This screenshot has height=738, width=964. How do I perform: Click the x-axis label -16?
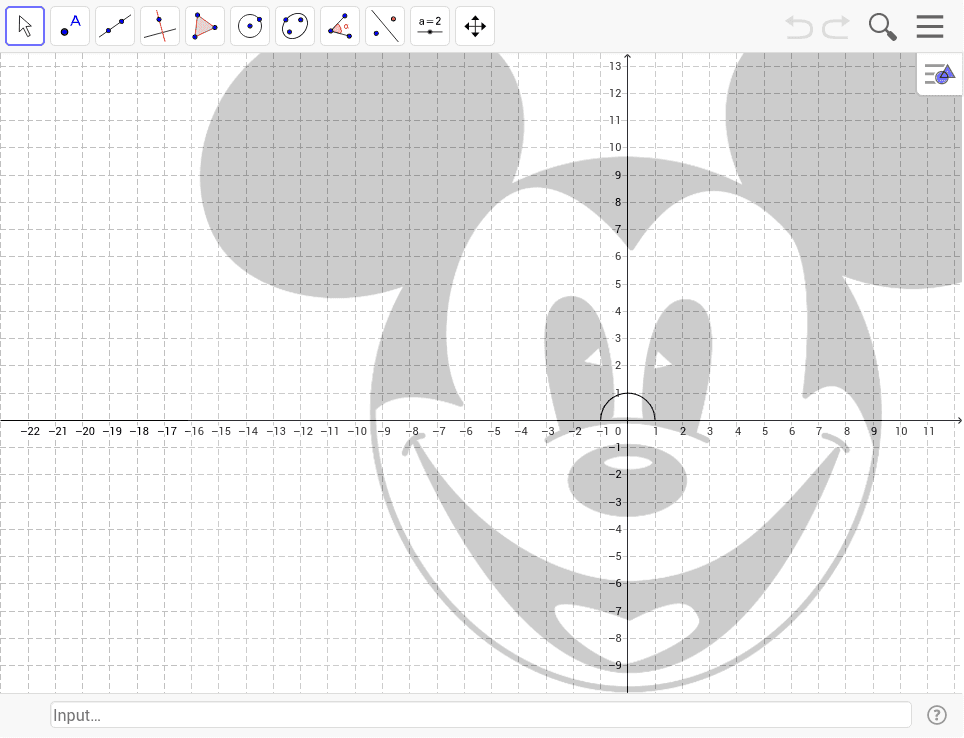click(x=194, y=432)
